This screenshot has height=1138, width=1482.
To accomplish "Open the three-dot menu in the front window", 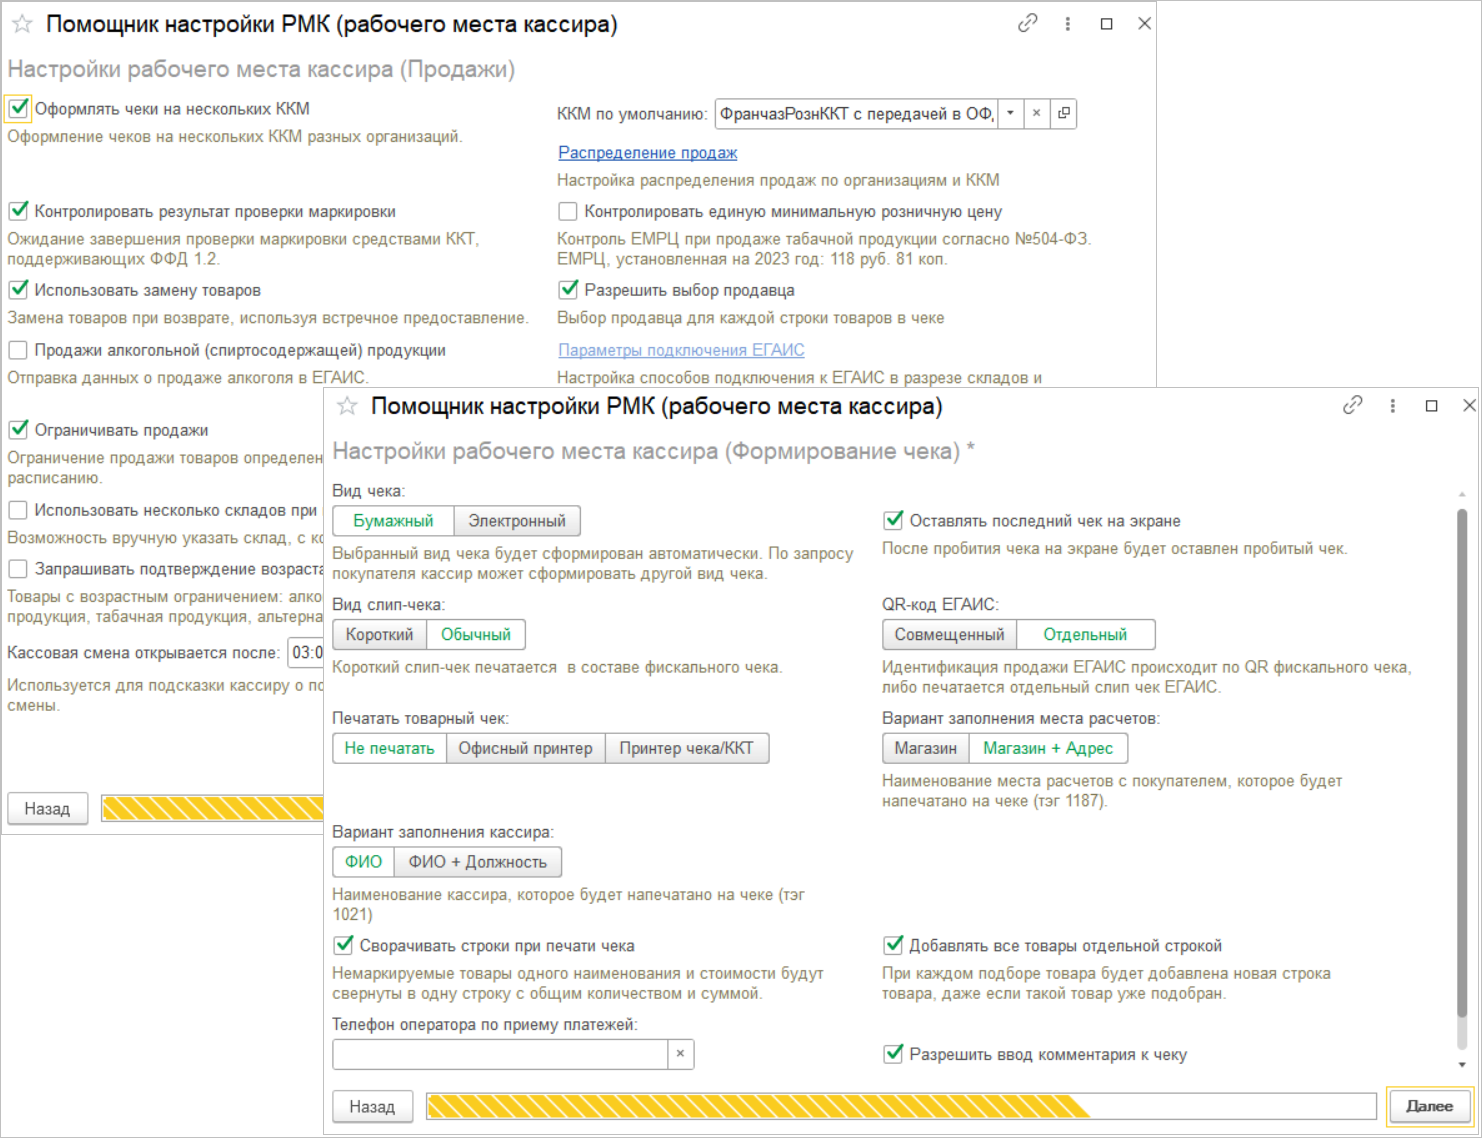I will point(1392,406).
